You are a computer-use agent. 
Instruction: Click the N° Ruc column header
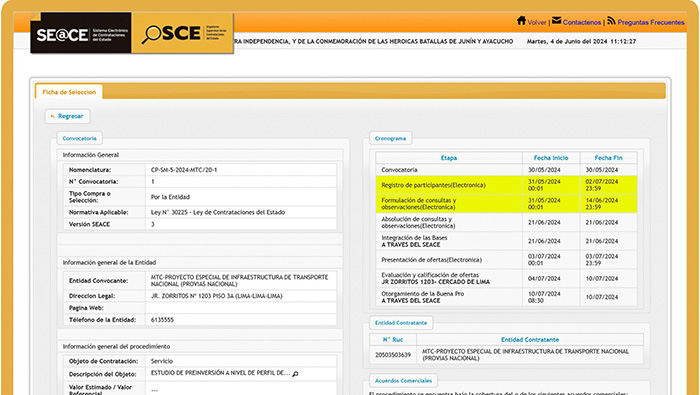tap(393, 340)
